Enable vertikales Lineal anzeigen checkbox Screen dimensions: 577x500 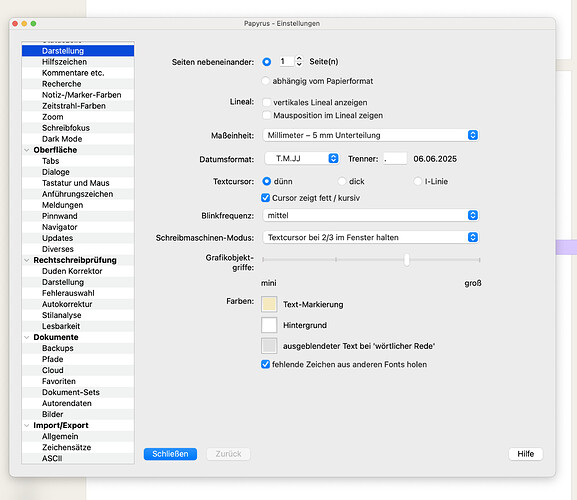coord(267,102)
